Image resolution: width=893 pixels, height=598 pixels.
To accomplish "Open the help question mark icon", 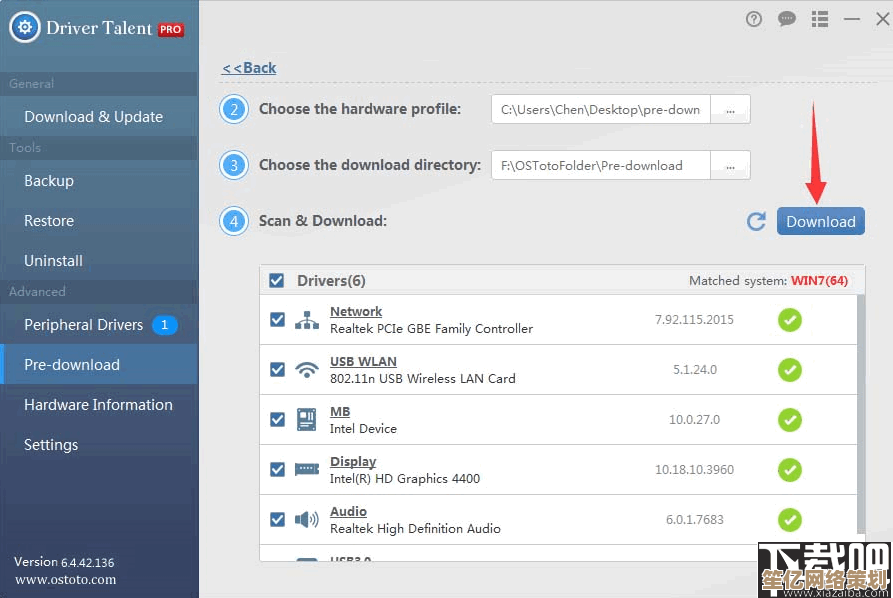I will click(754, 19).
